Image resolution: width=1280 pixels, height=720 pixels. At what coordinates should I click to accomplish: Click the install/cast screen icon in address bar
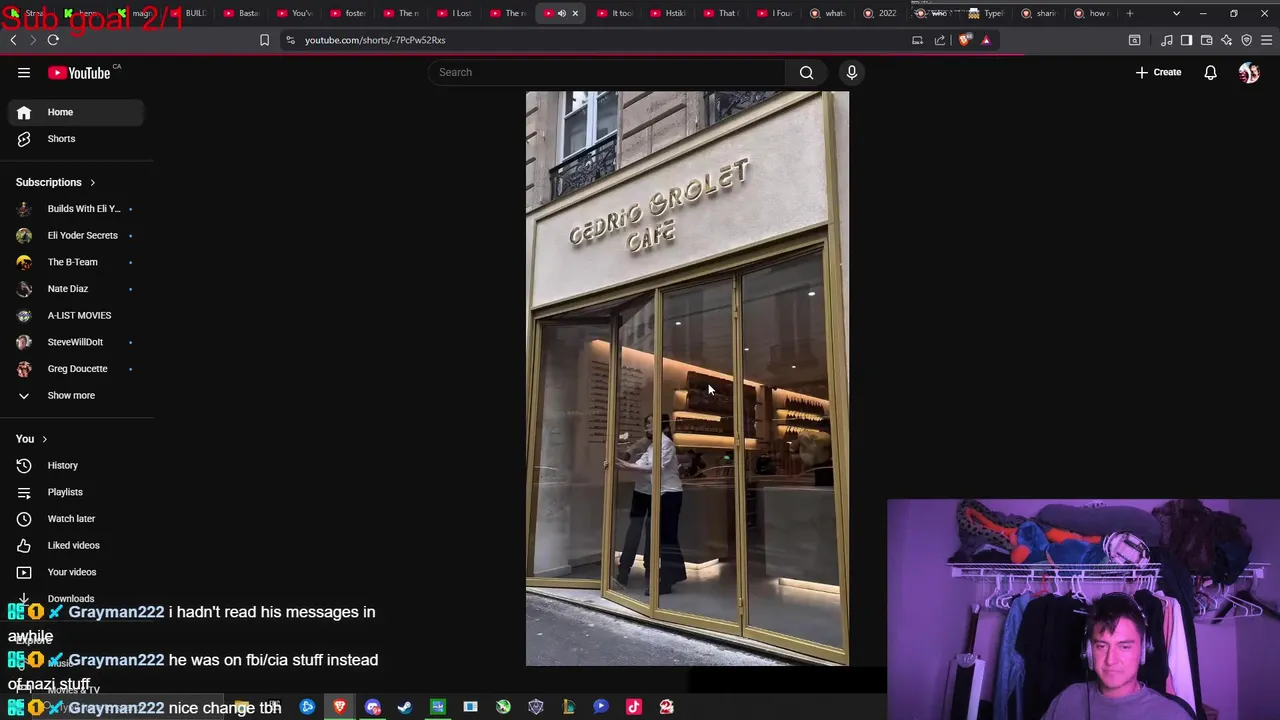pos(917,40)
